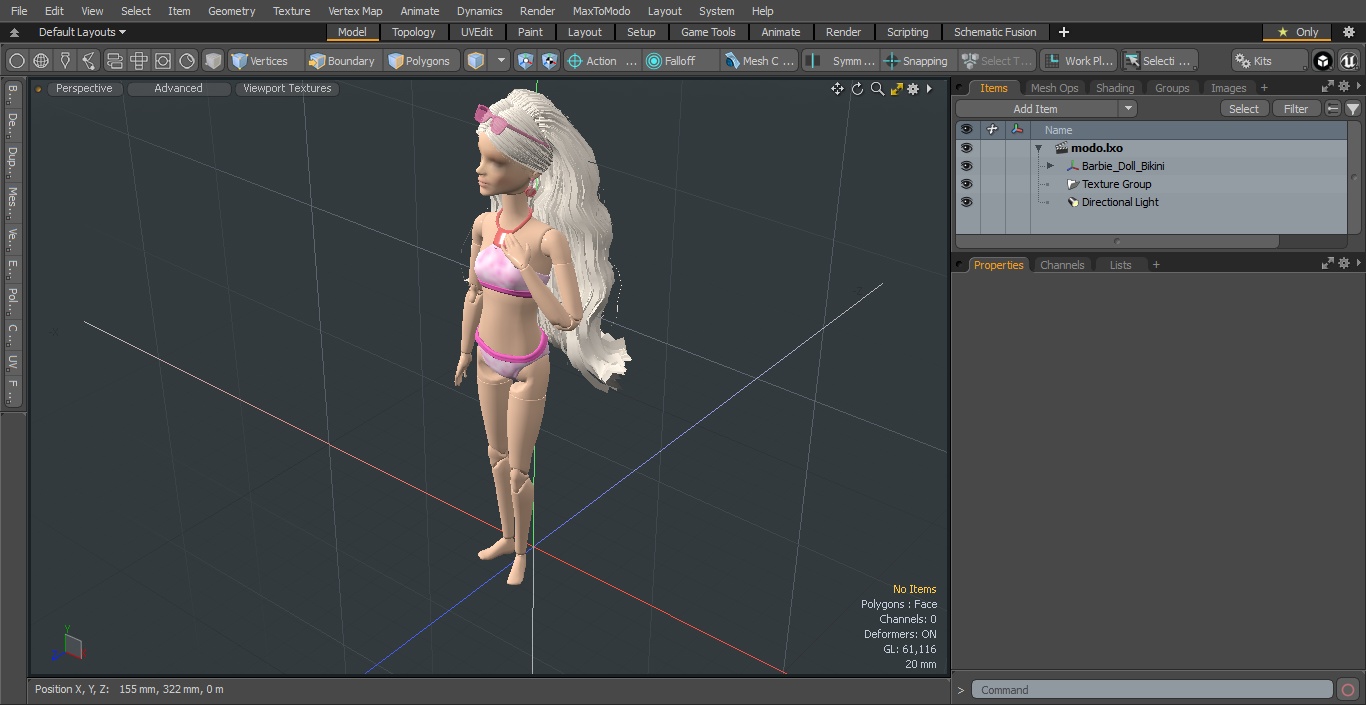Collapse the modo.lxo scene tree
This screenshot has width=1366, height=705.
1038,148
